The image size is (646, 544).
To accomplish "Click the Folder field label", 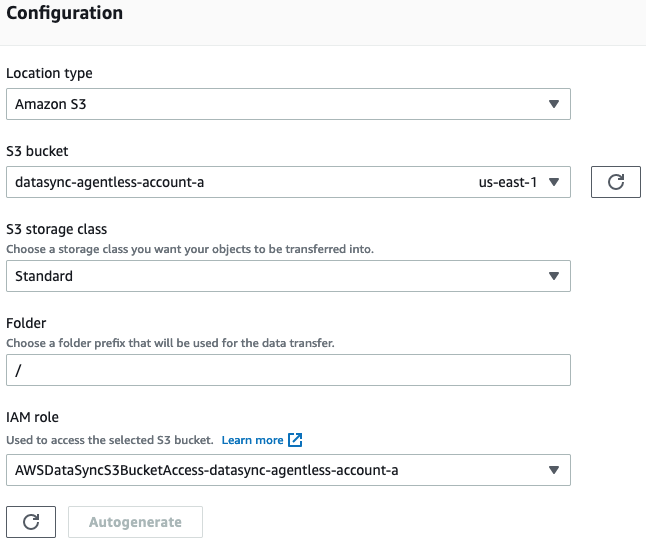I will 26,323.
